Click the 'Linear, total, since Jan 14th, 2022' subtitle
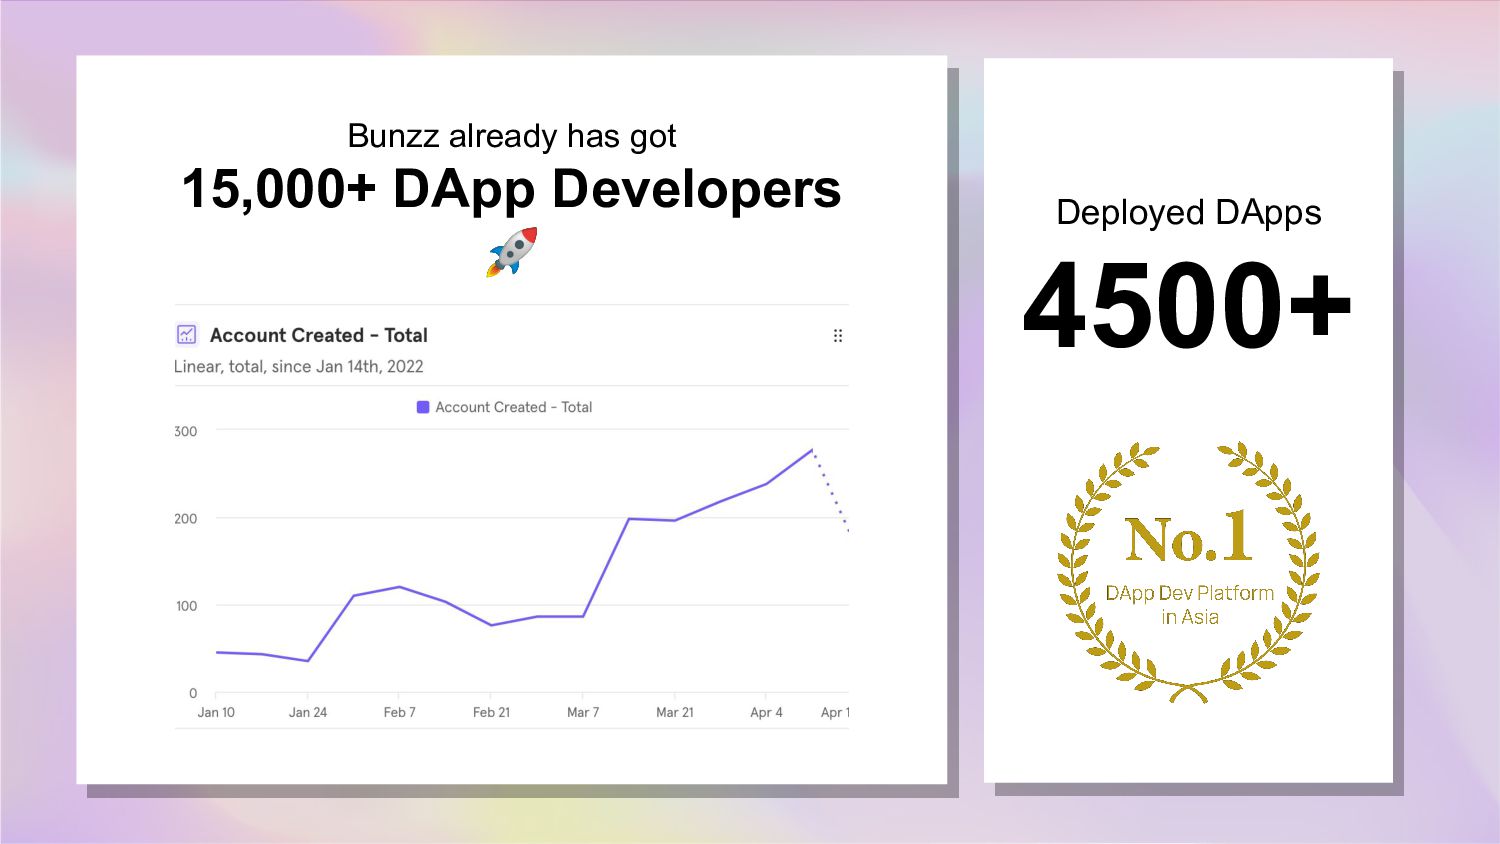 pos(298,366)
